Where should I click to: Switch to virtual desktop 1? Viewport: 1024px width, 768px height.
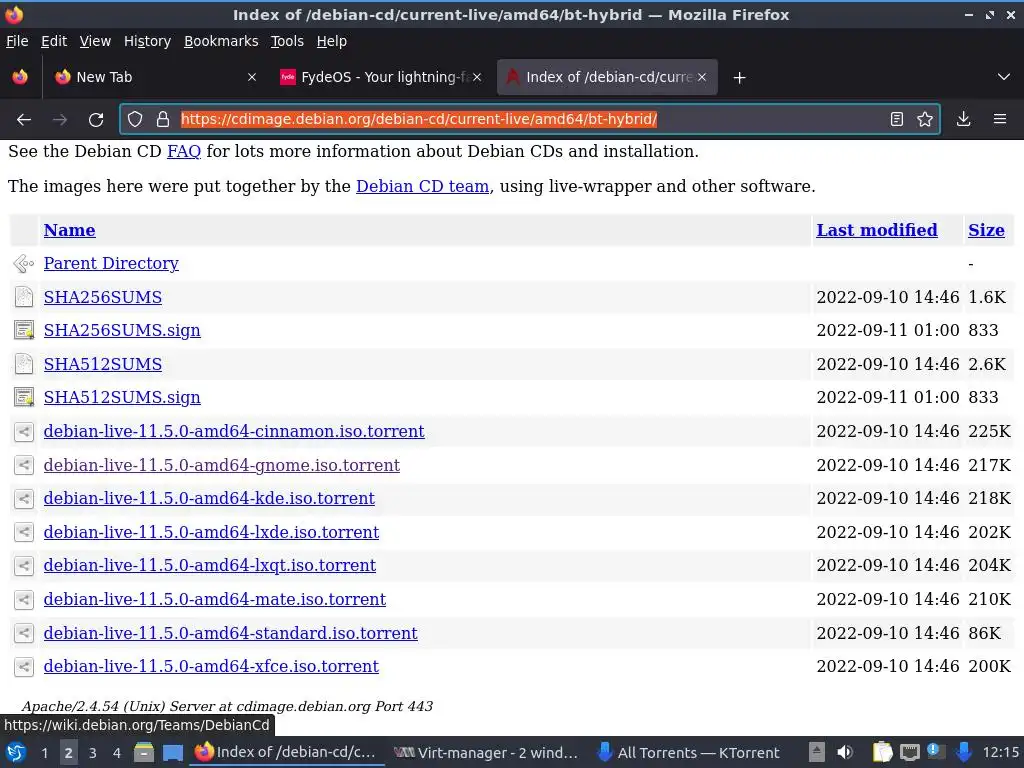pos(44,753)
